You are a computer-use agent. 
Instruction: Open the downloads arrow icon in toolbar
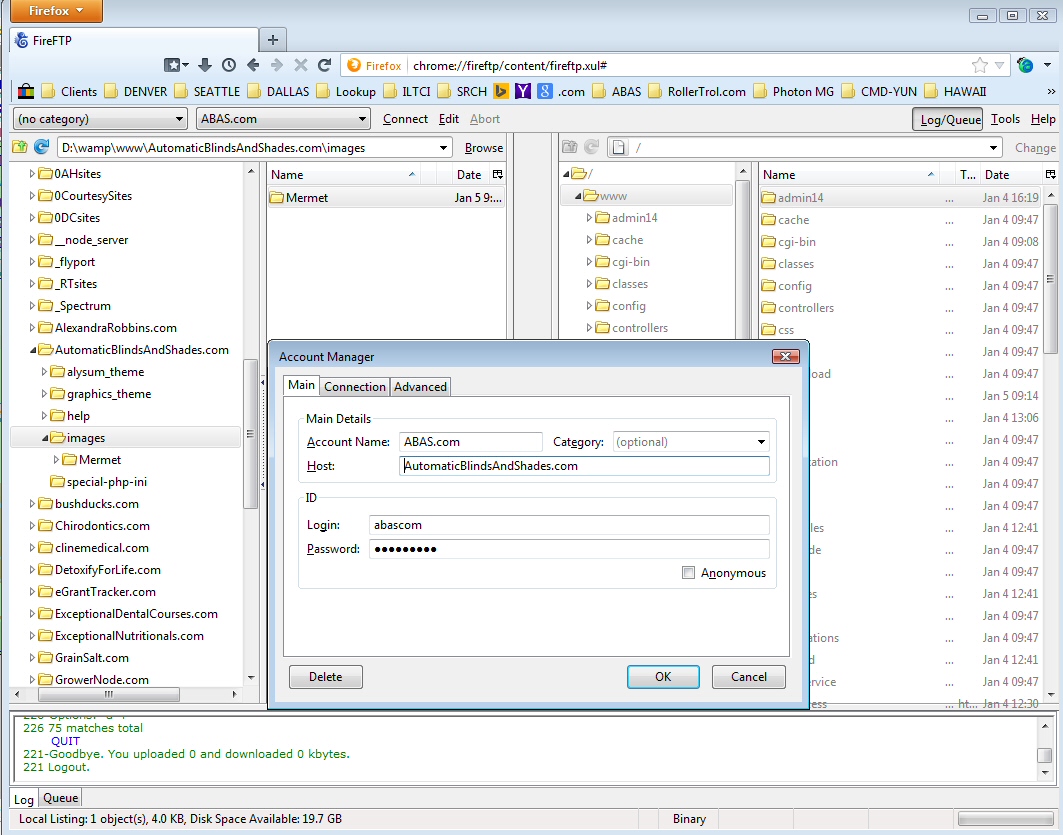point(205,65)
